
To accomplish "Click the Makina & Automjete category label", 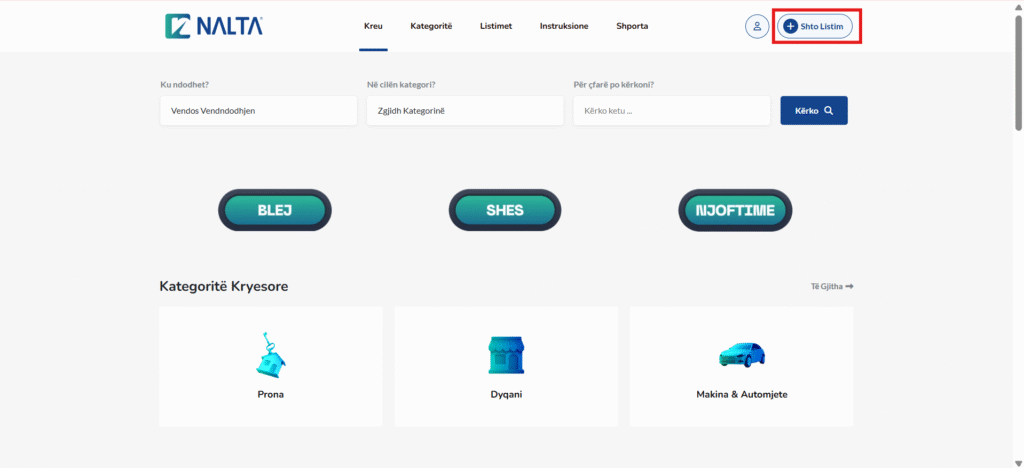I will [x=741, y=395].
